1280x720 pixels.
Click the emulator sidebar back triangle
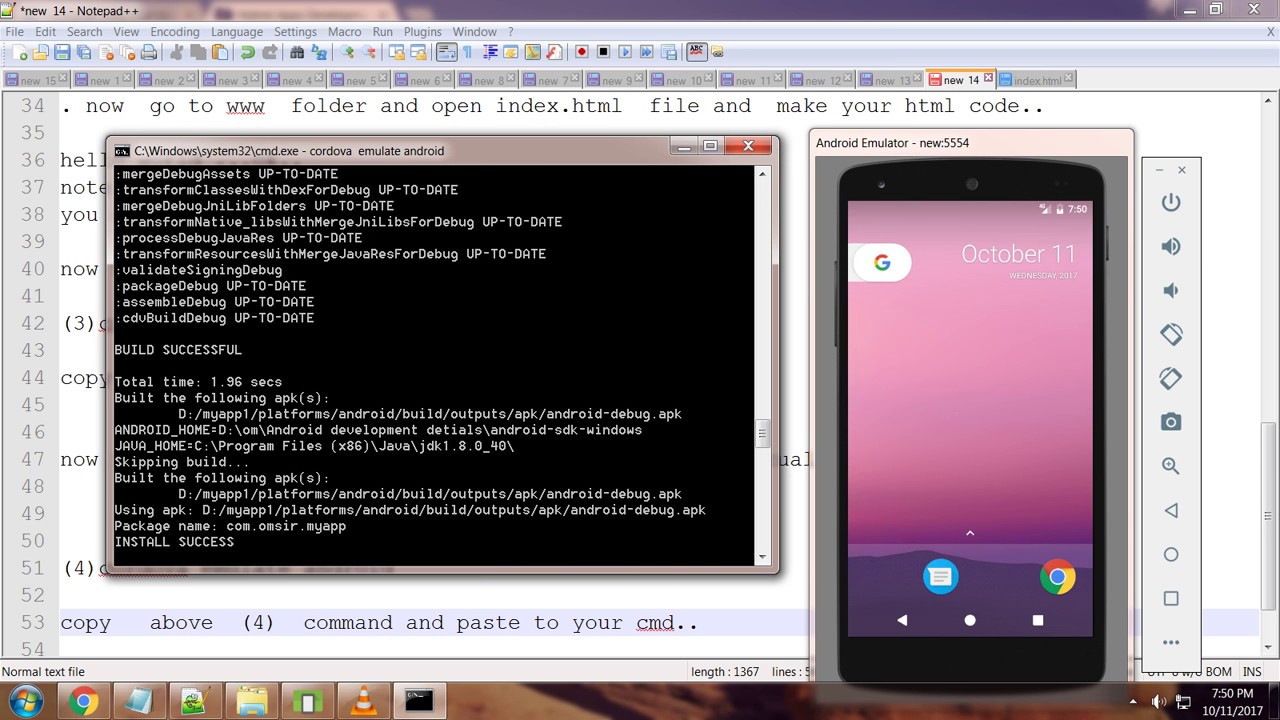(x=1171, y=510)
